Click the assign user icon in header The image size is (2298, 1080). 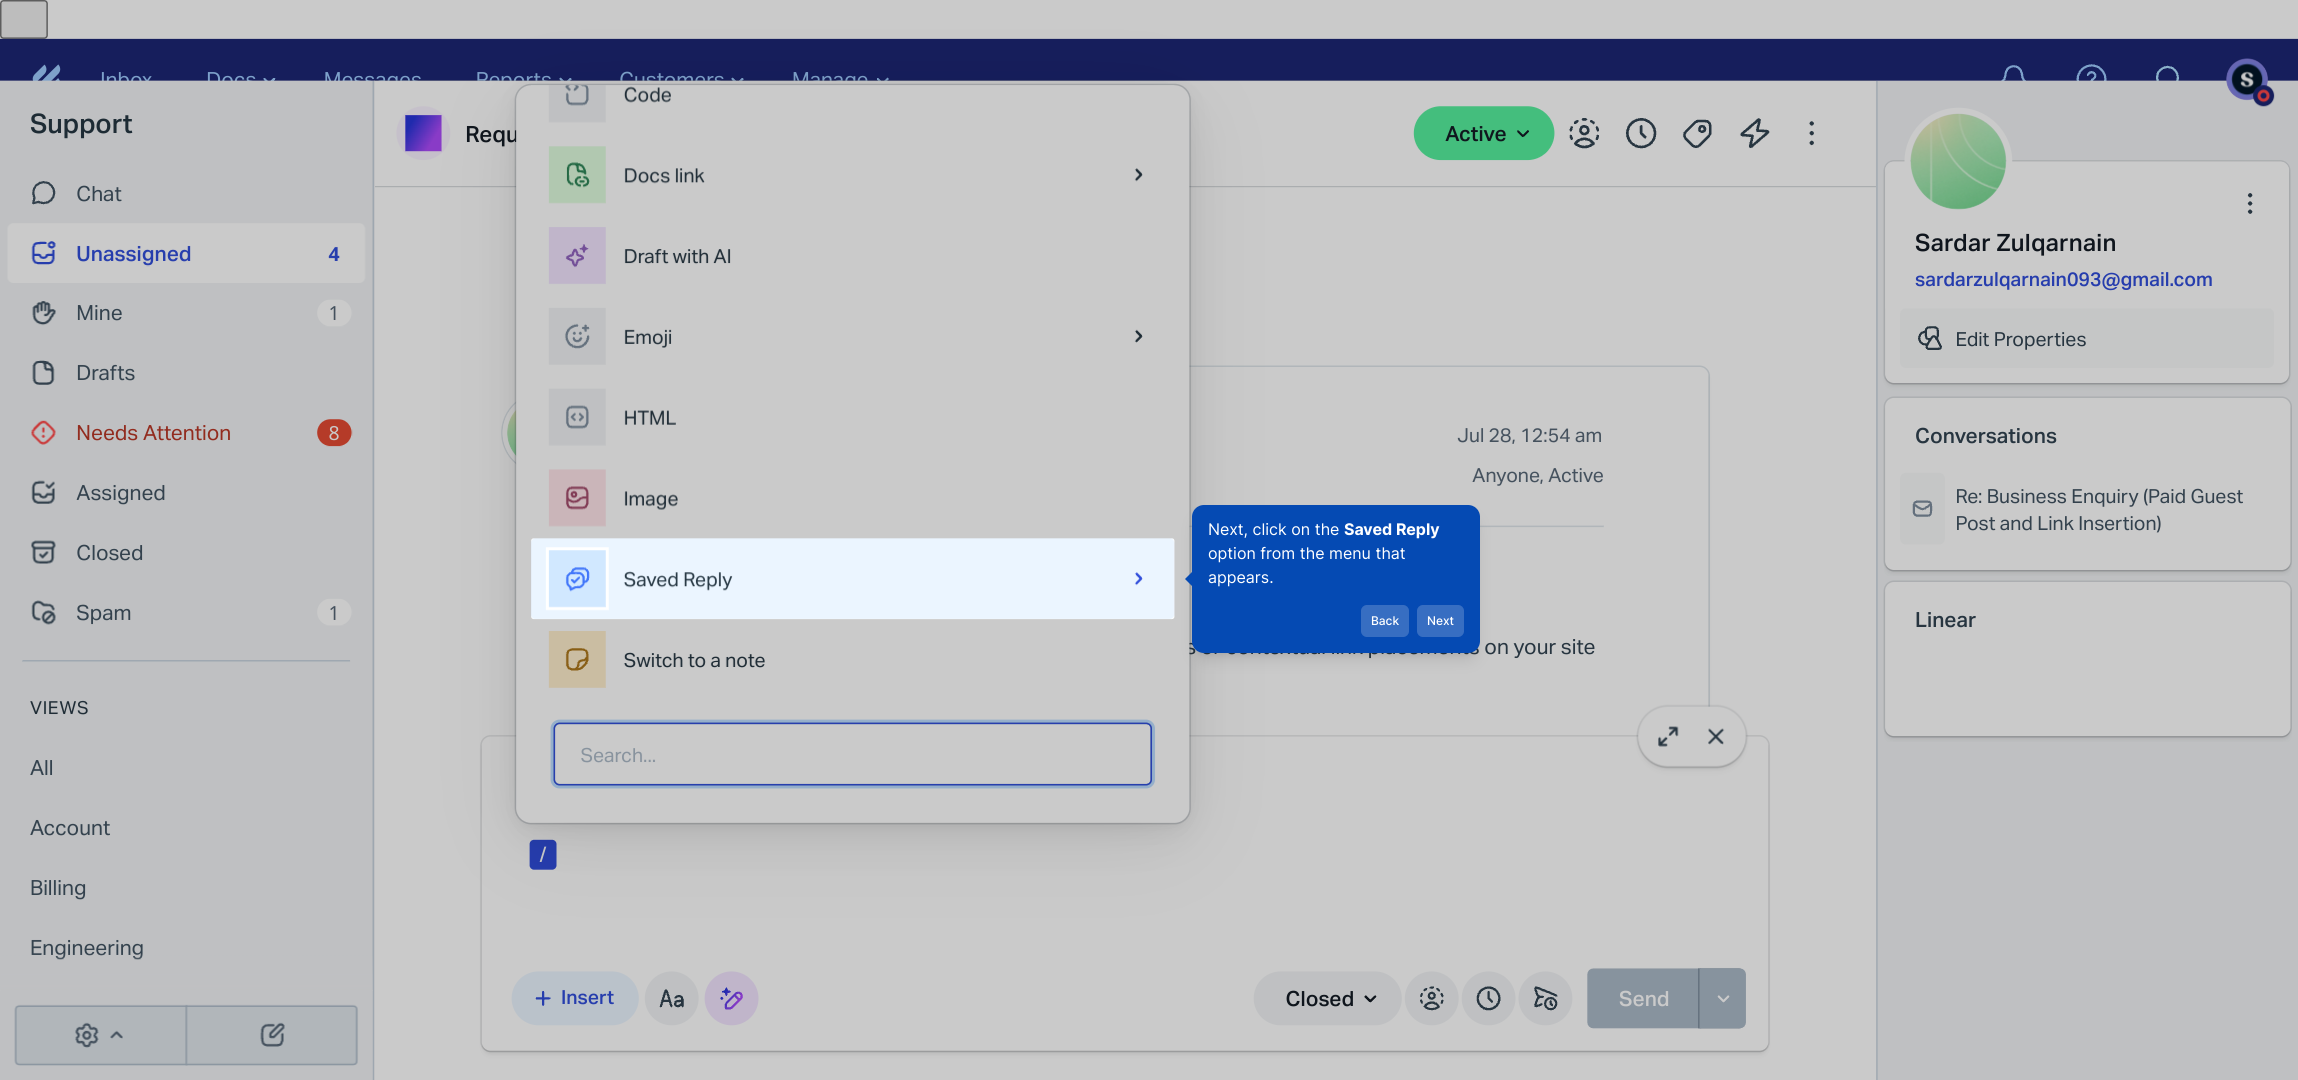pyautogui.click(x=1584, y=133)
